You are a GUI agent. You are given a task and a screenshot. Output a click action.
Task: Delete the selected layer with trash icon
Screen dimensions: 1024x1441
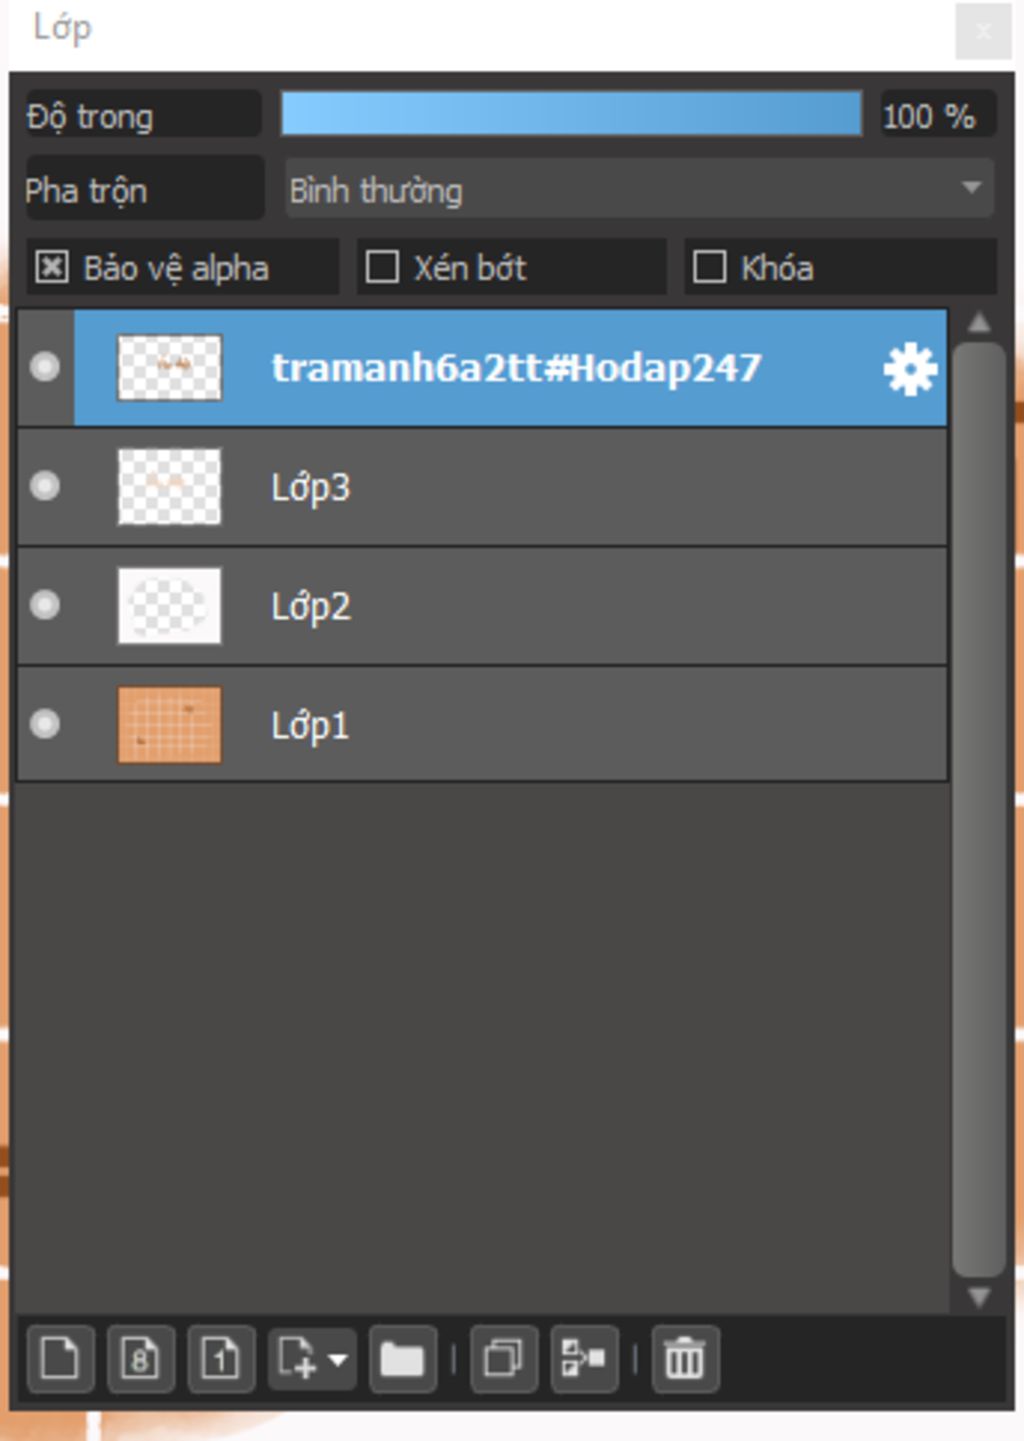click(x=685, y=1359)
